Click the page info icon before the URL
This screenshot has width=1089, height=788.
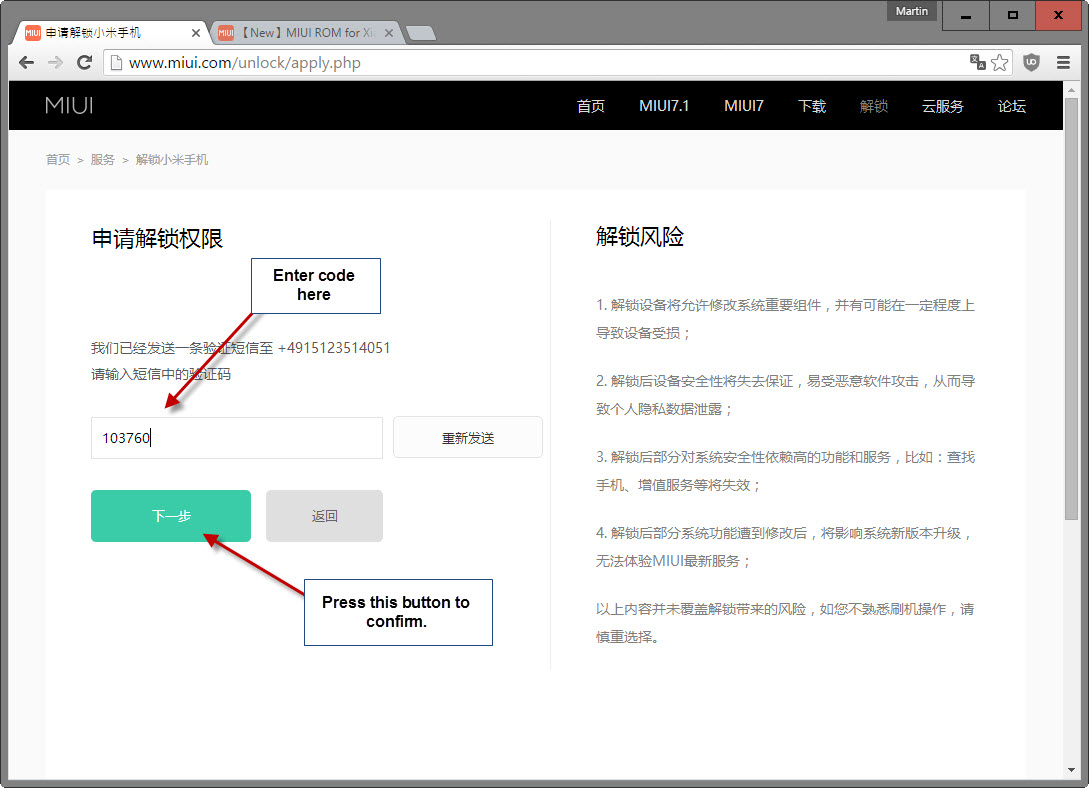tap(117, 63)
